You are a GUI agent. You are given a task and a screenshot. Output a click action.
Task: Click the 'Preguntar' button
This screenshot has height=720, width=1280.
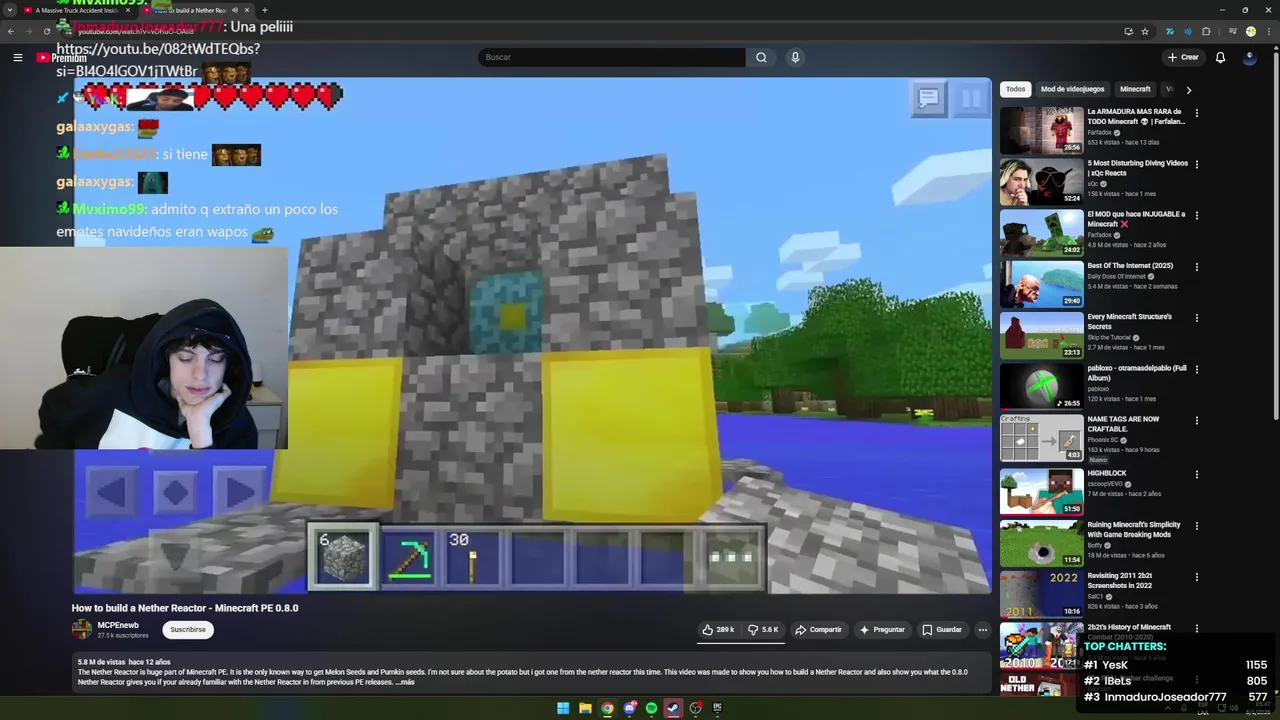click(x=882, y=630)
